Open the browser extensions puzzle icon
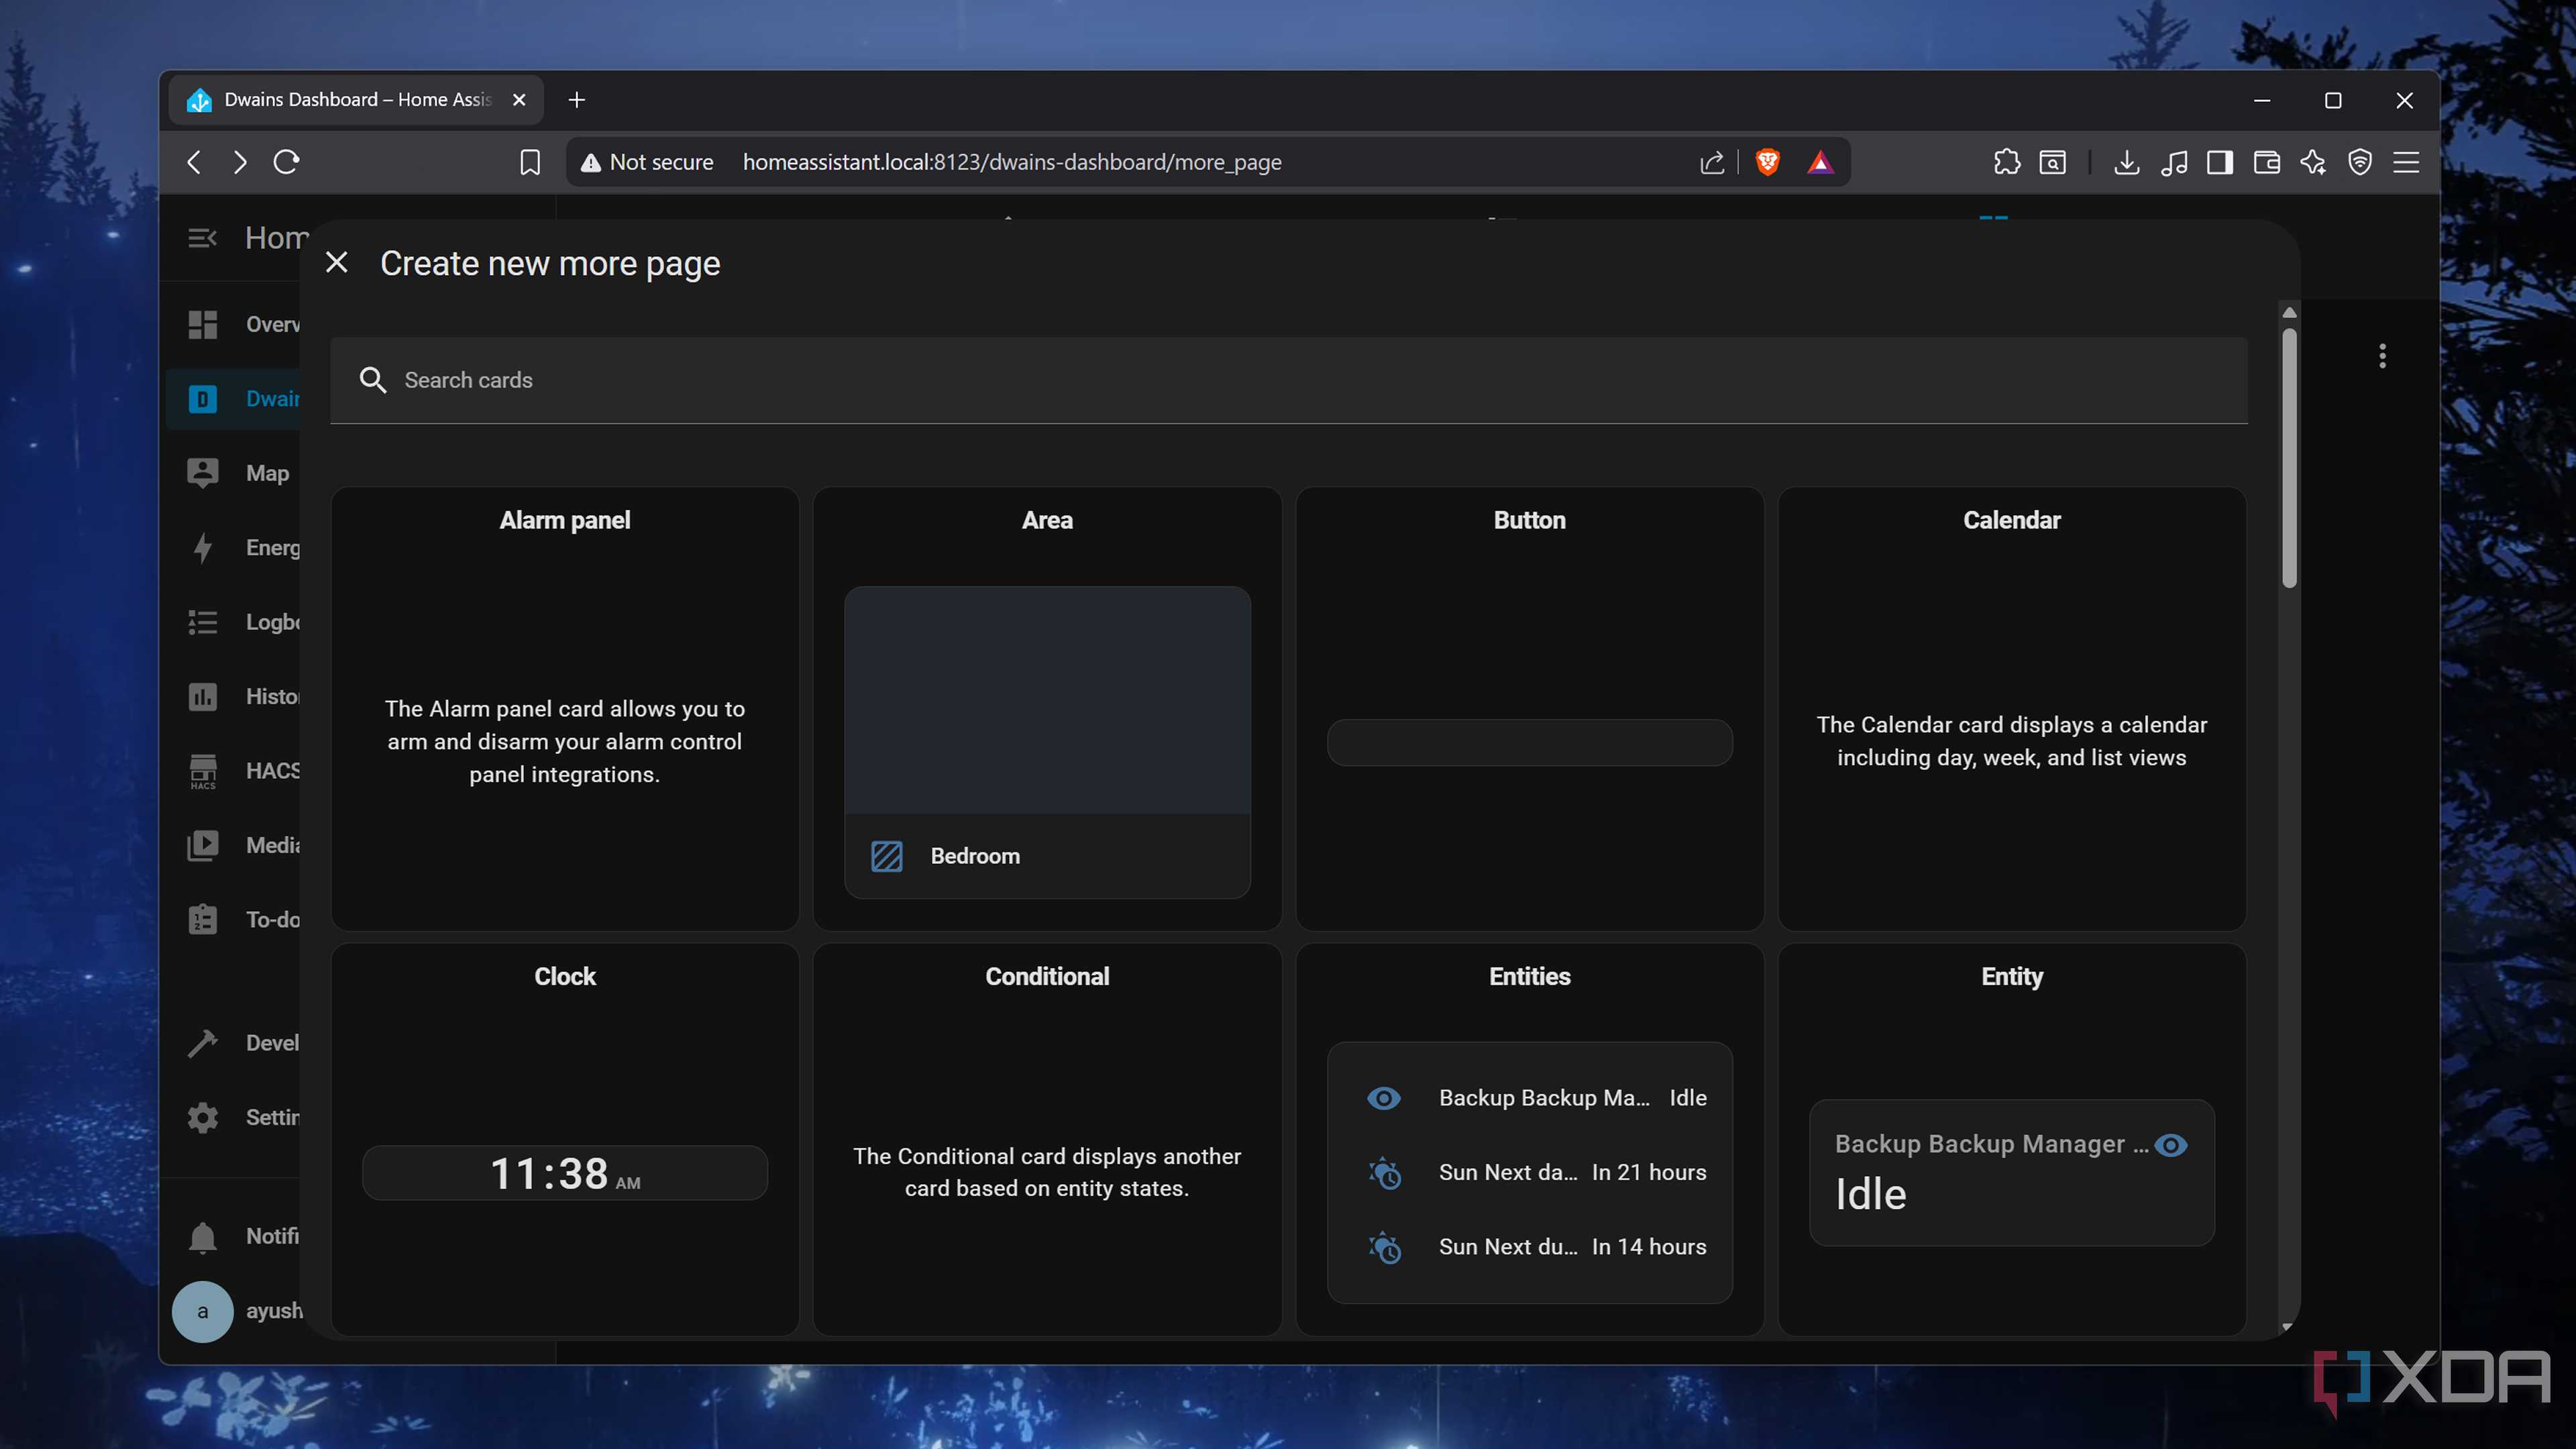Image resolution: width=2576 pixels, height=1449 pixels. 2006,162
